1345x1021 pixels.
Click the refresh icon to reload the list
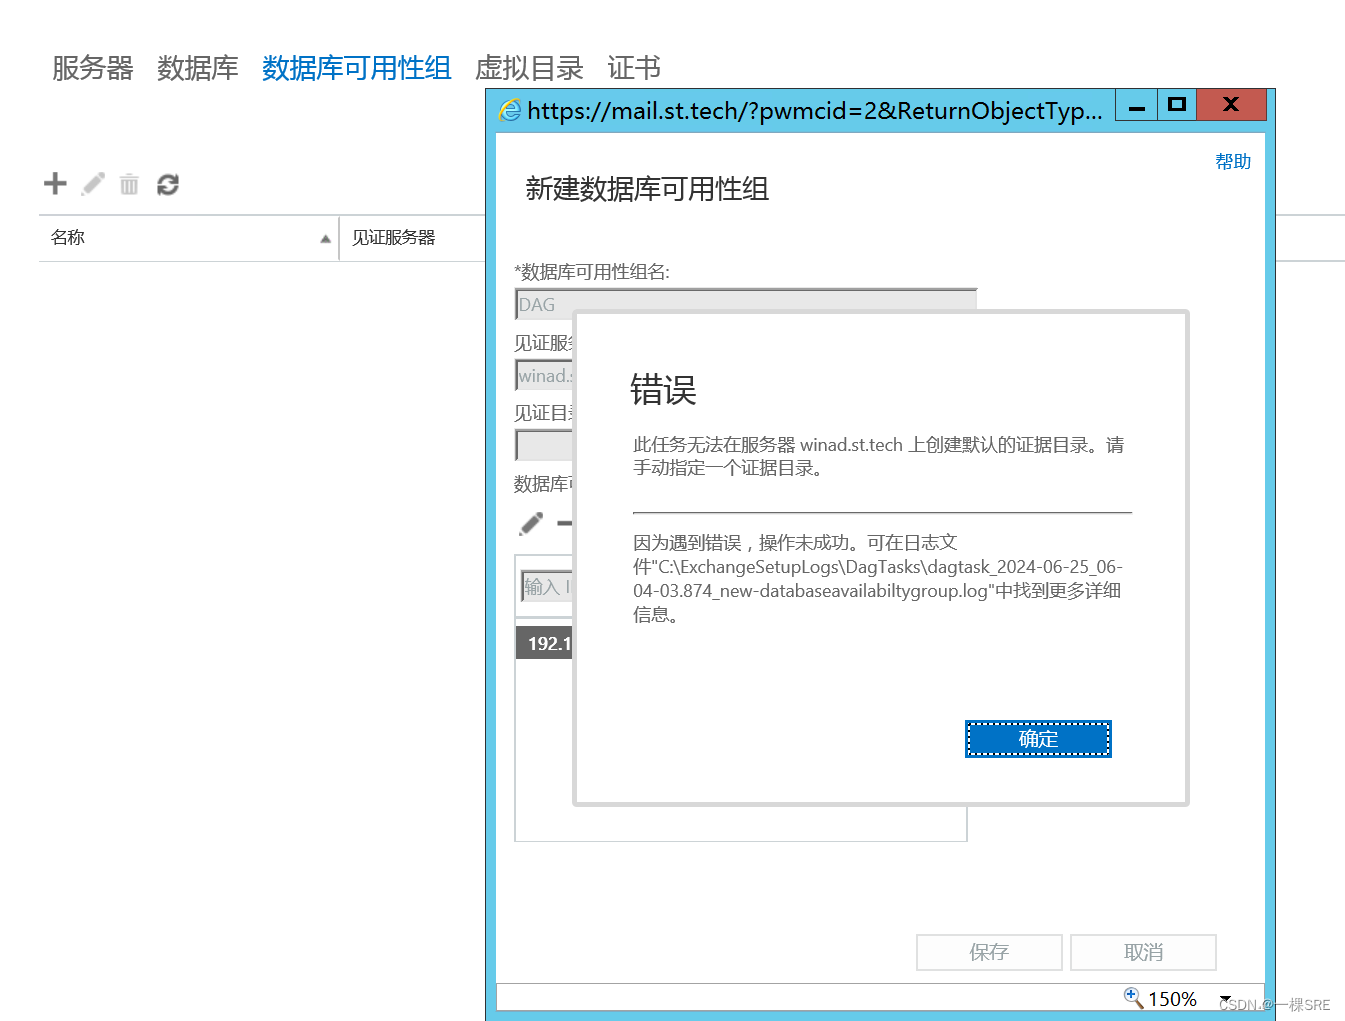pyautogui.click(x=167, y=184)
